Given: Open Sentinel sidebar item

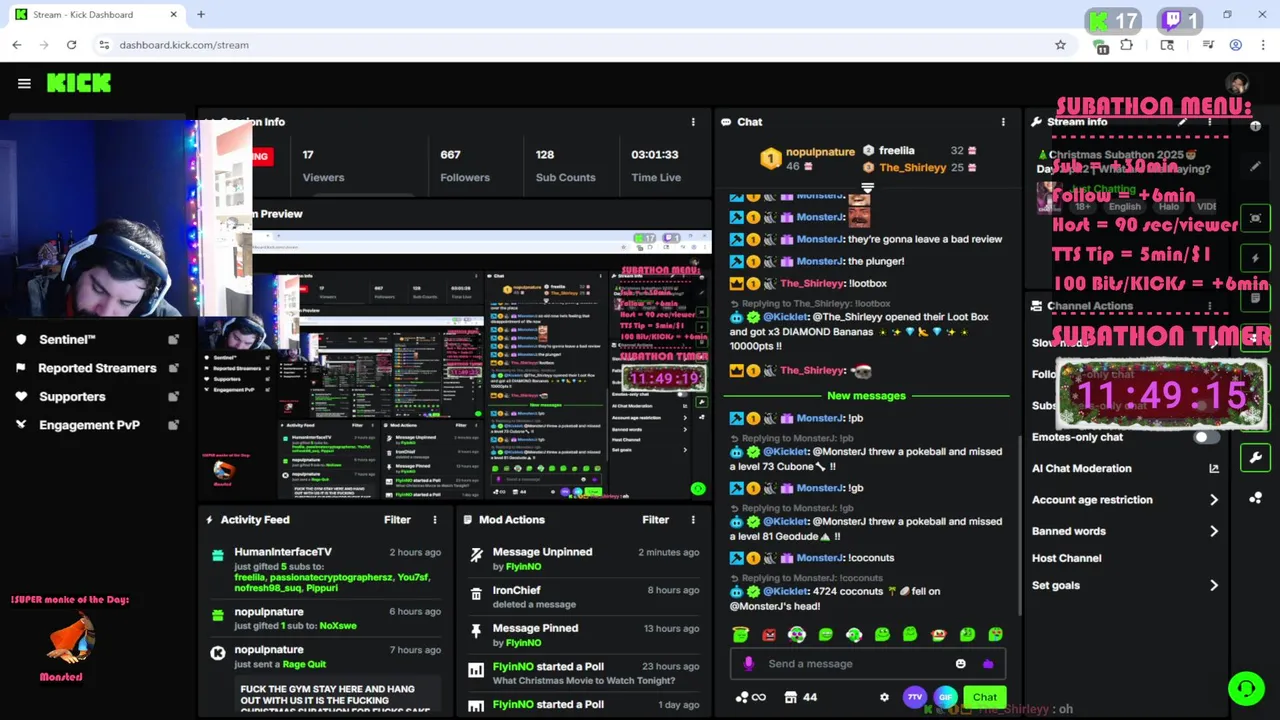Looking at the screenshot, I should coord(67,340).
